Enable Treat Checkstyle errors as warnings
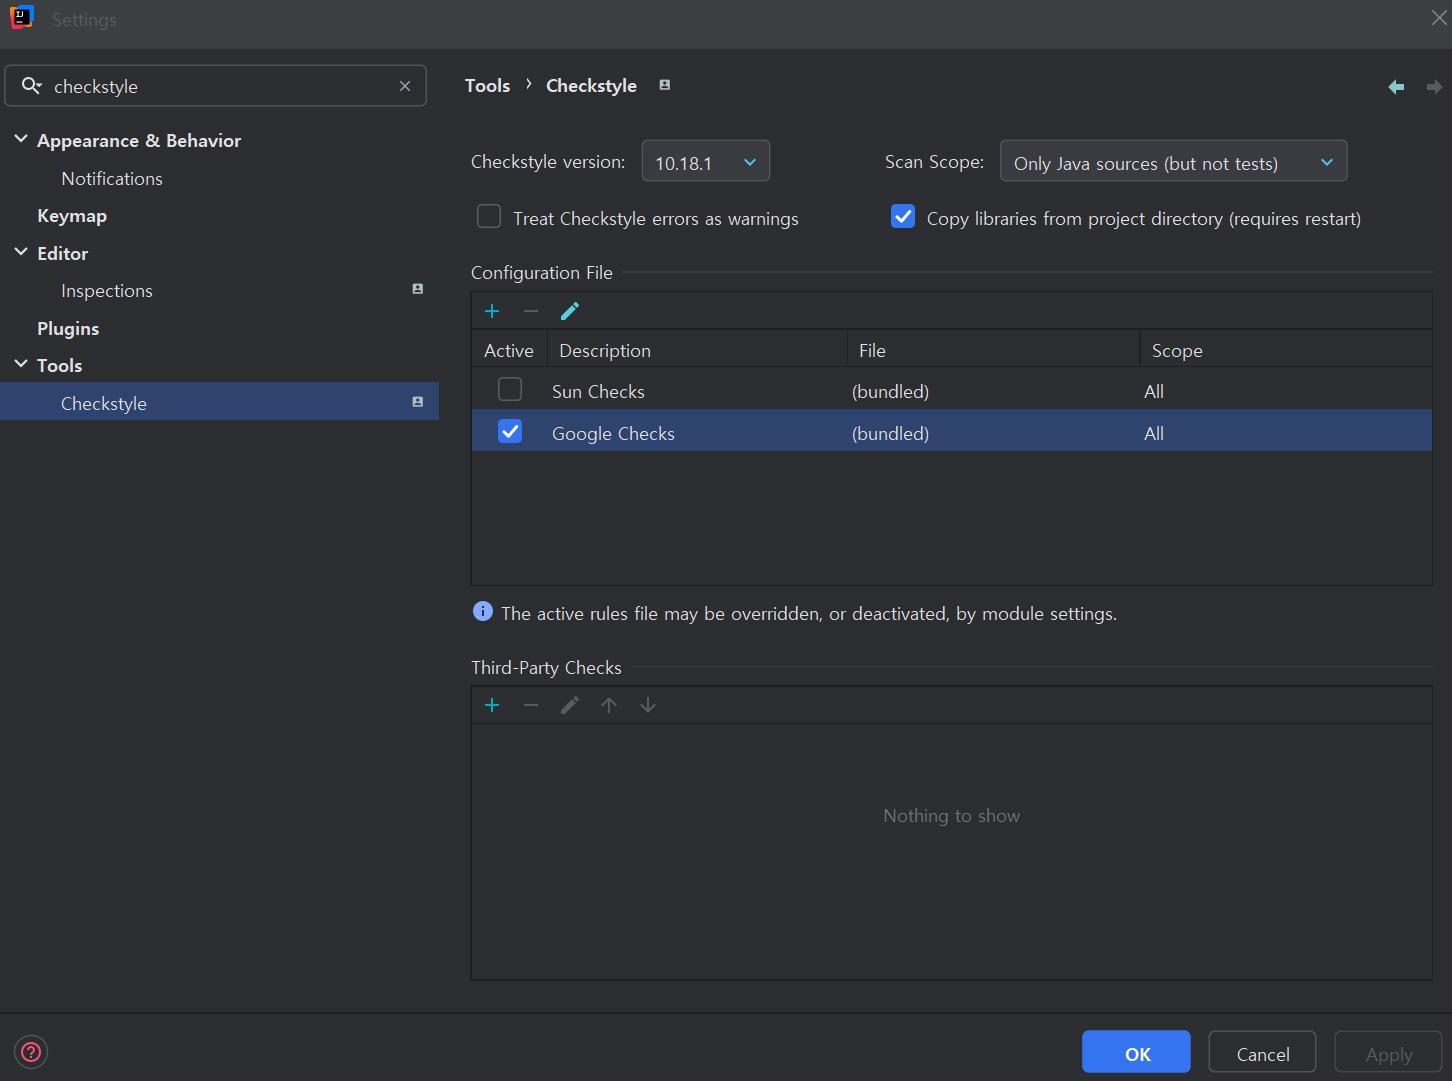 point(489,217)
